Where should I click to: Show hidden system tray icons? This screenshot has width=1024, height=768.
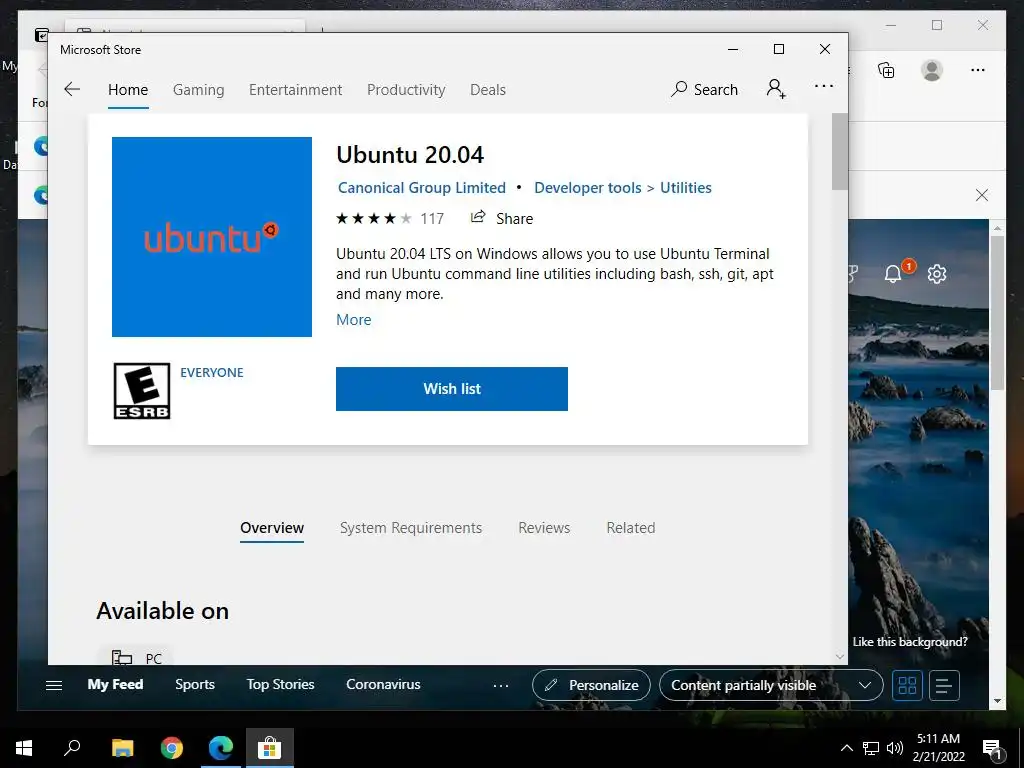coord(846,748)
